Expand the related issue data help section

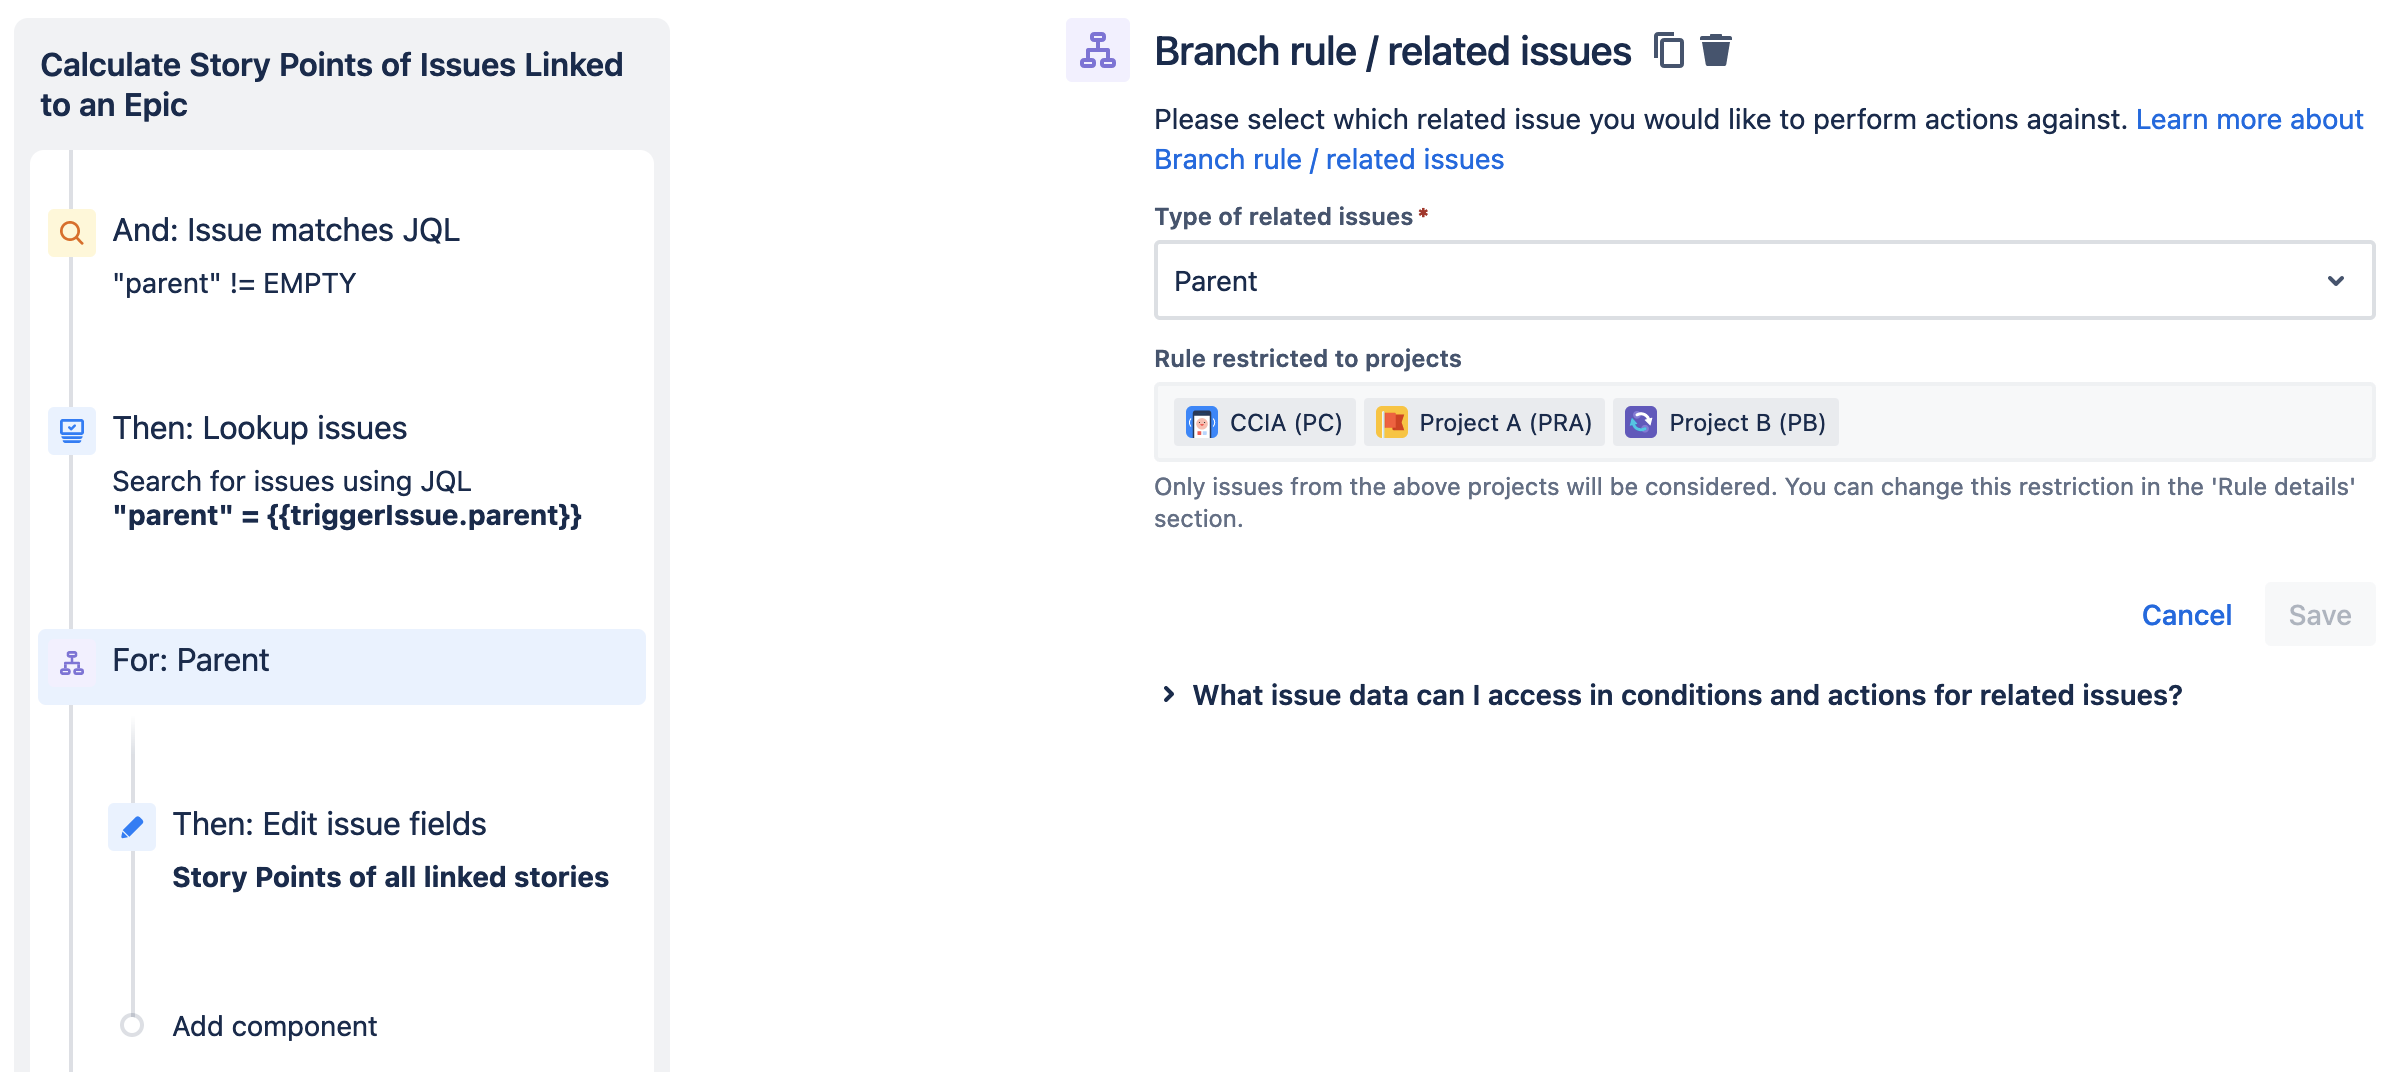1672,695
